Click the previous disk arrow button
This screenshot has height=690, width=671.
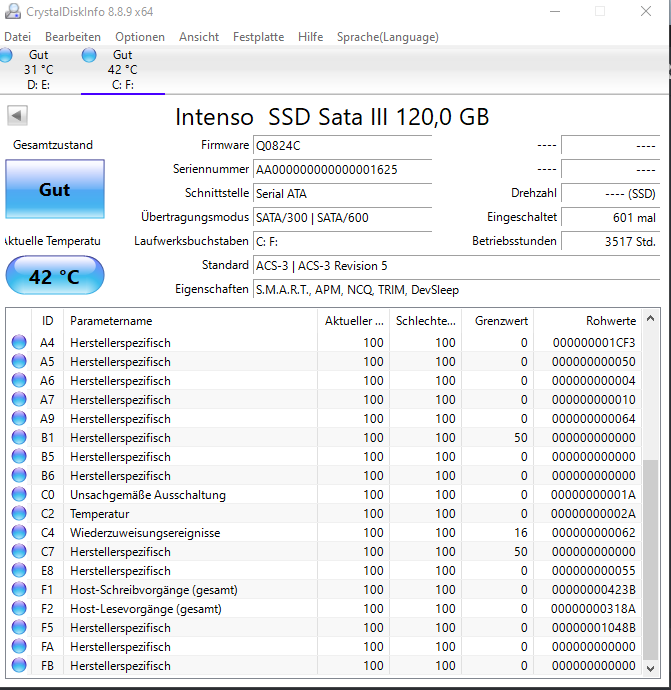tap(17, 116)
